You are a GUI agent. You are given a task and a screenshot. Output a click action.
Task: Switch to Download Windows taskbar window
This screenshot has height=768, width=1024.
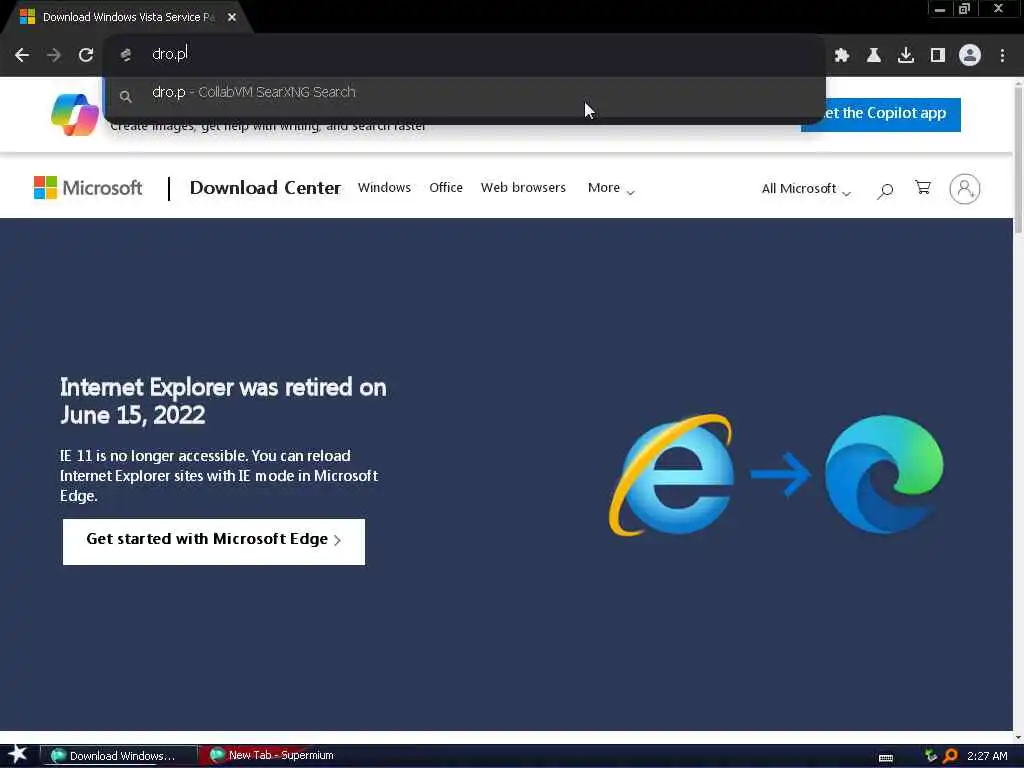(119, 756)
